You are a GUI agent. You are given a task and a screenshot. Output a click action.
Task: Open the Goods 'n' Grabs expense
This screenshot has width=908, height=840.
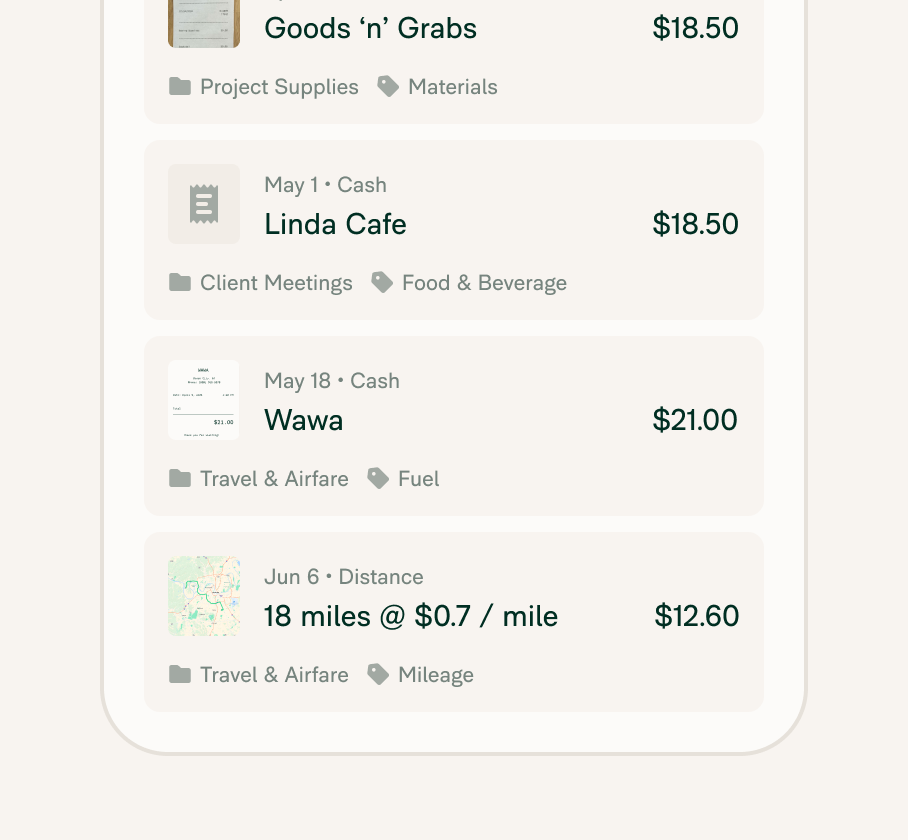point(454,61)
